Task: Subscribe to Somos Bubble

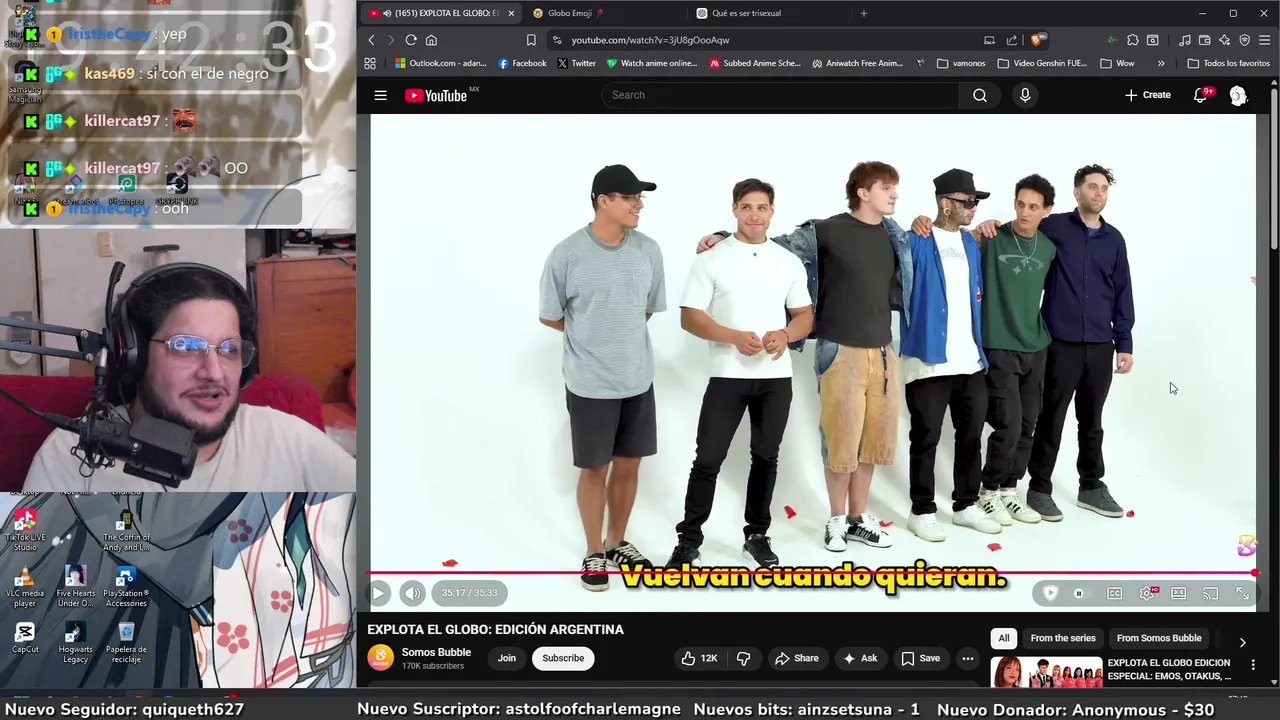Action: 563,658
